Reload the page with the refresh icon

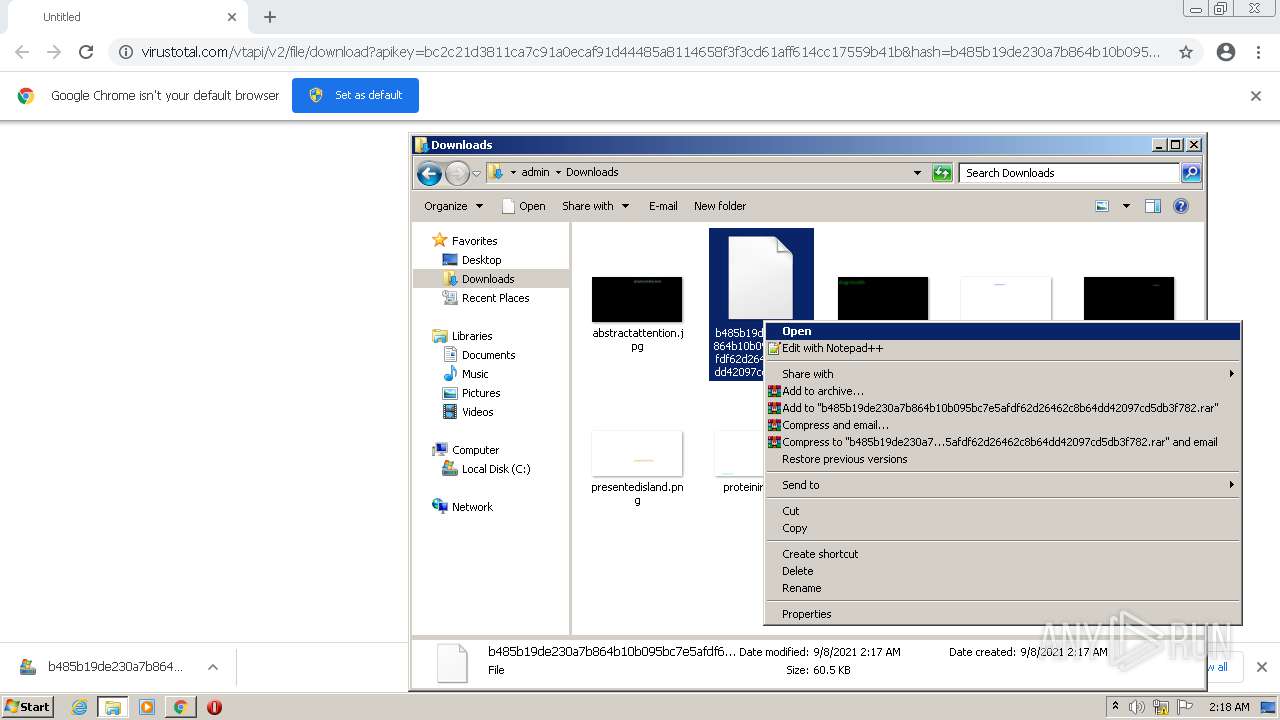pos(86,52)
